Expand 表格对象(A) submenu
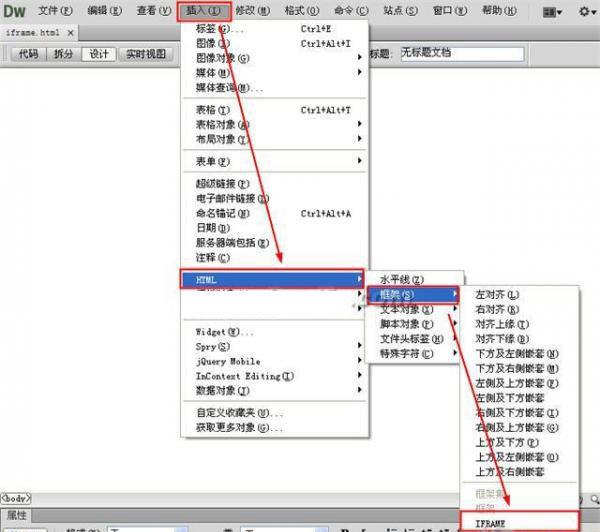The height and width of the screenshot is (532, 600). point(275,125)
